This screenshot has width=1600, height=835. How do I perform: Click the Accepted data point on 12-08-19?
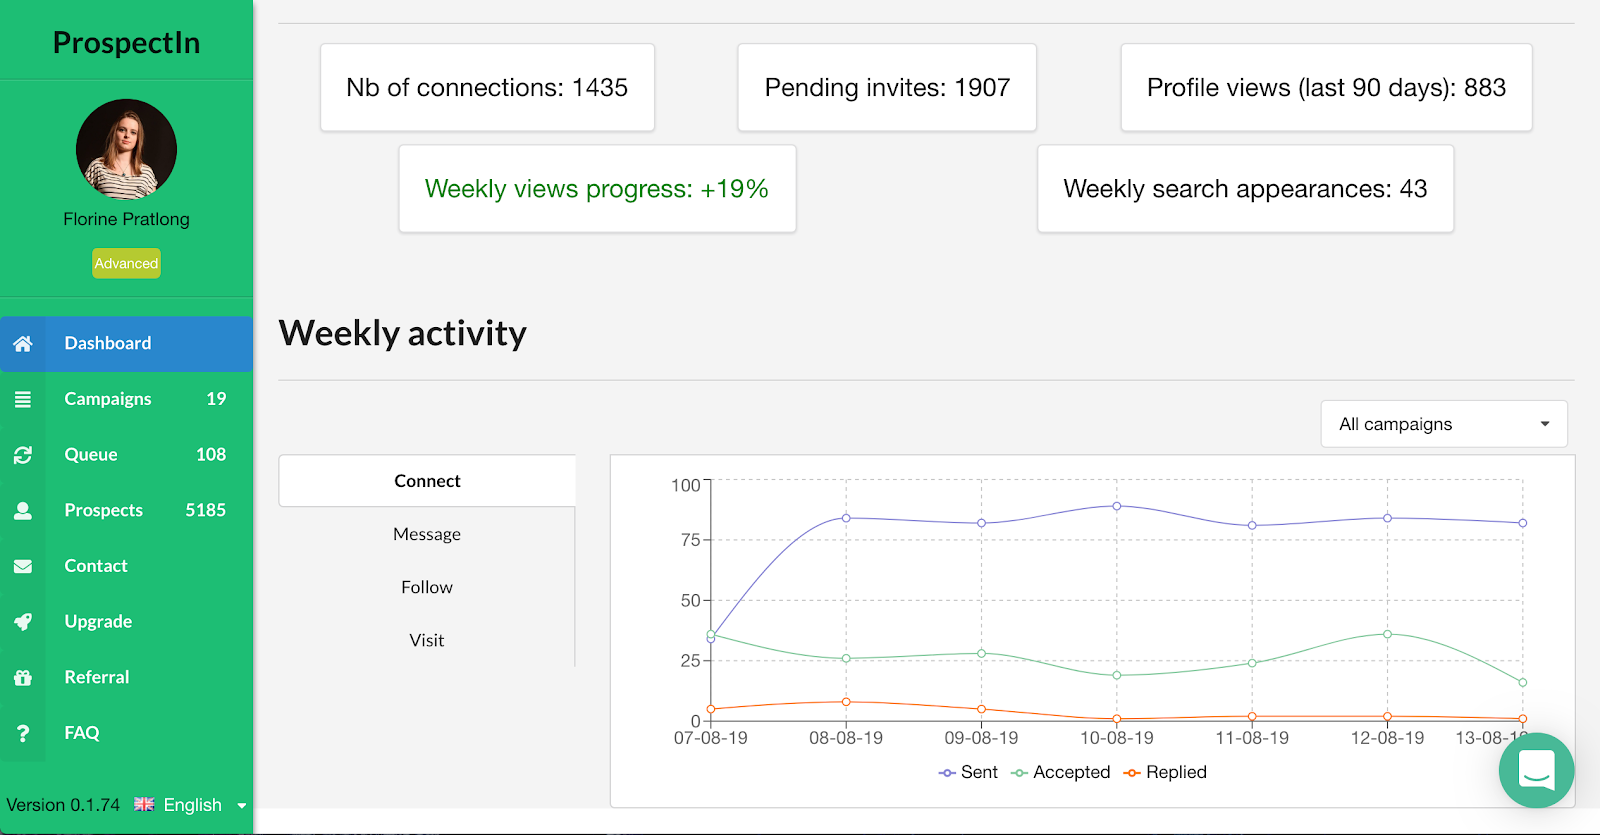point(1387,634)
